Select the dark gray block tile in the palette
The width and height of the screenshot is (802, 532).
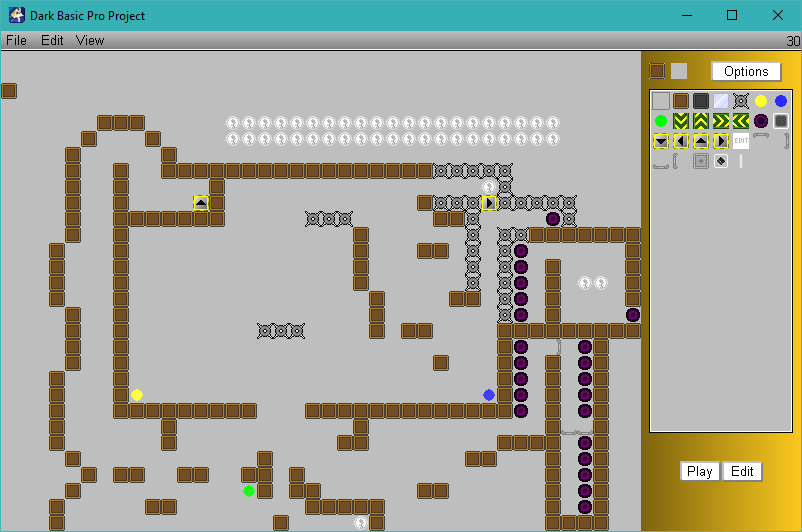click(701, 101)
